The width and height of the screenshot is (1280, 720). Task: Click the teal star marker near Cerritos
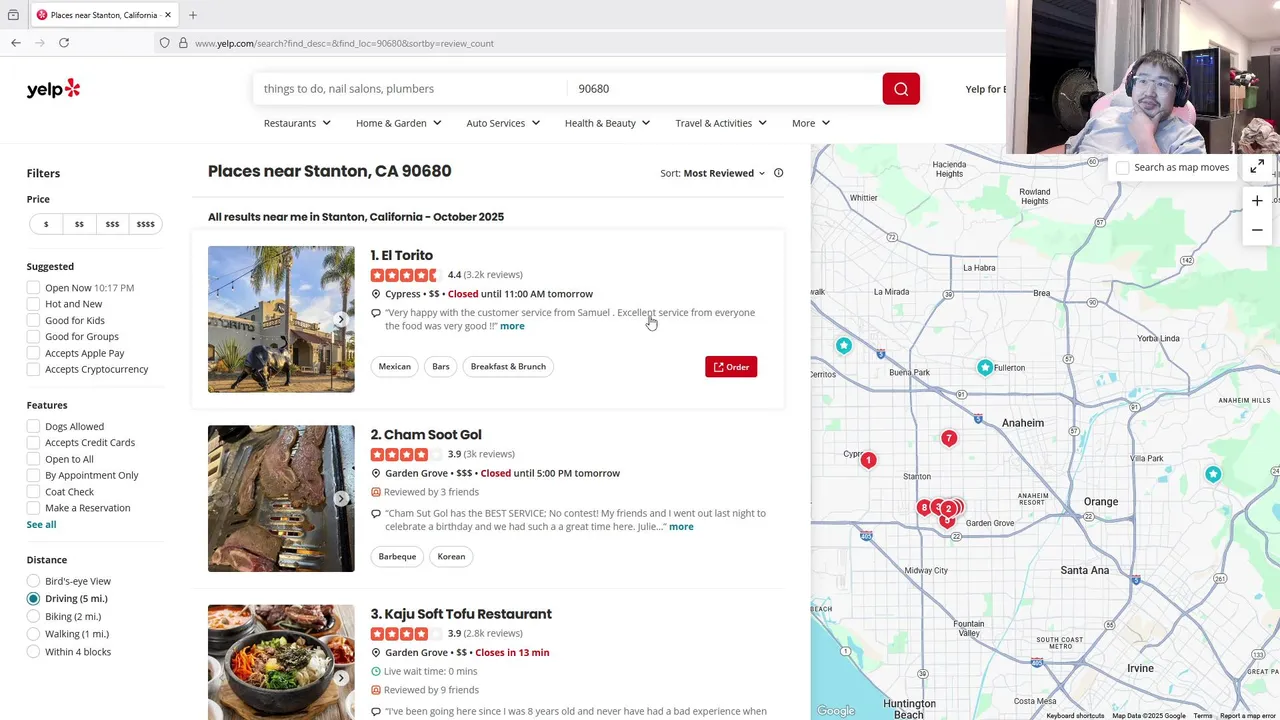tap(844, 345)
